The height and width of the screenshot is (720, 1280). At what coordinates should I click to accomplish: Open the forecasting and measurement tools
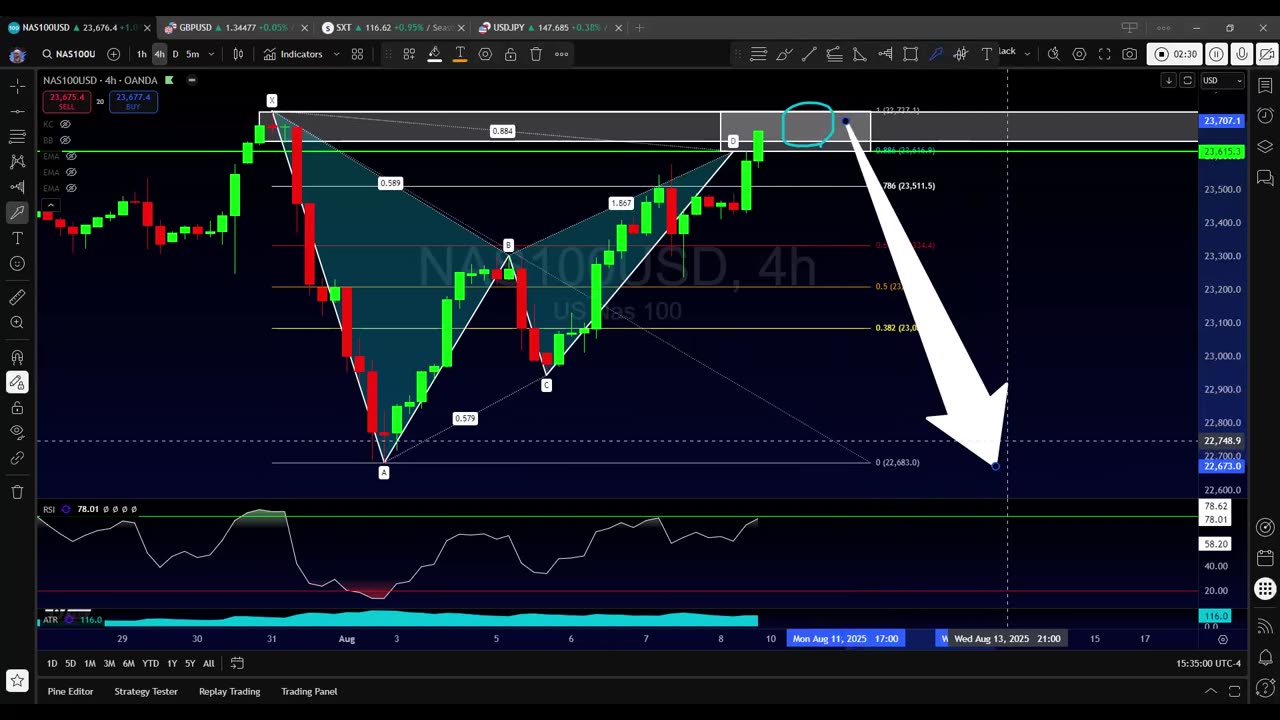click(17, 187)
